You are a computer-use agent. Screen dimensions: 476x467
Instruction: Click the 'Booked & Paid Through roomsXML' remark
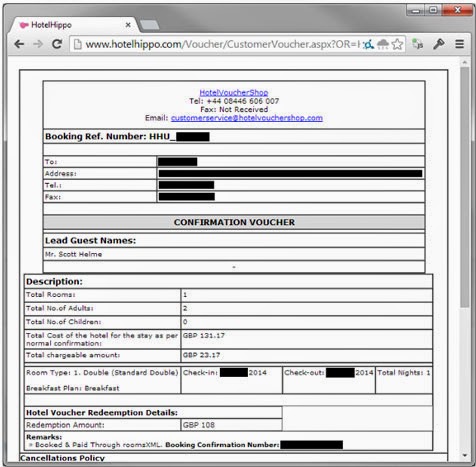coord(98,445)
